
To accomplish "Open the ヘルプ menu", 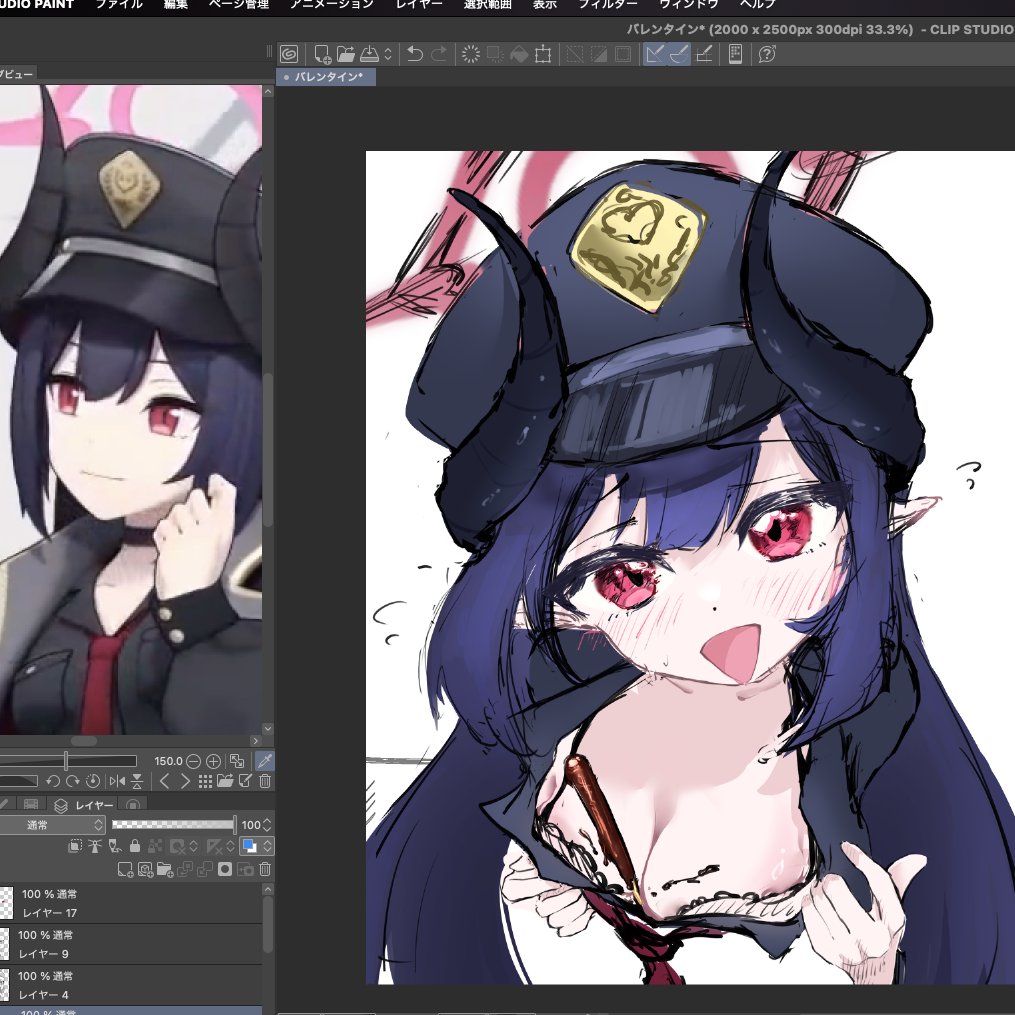I will [757, 5].
